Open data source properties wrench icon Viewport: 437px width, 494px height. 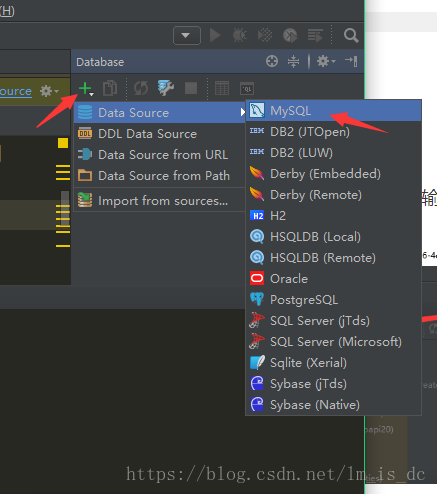point(166,88)
